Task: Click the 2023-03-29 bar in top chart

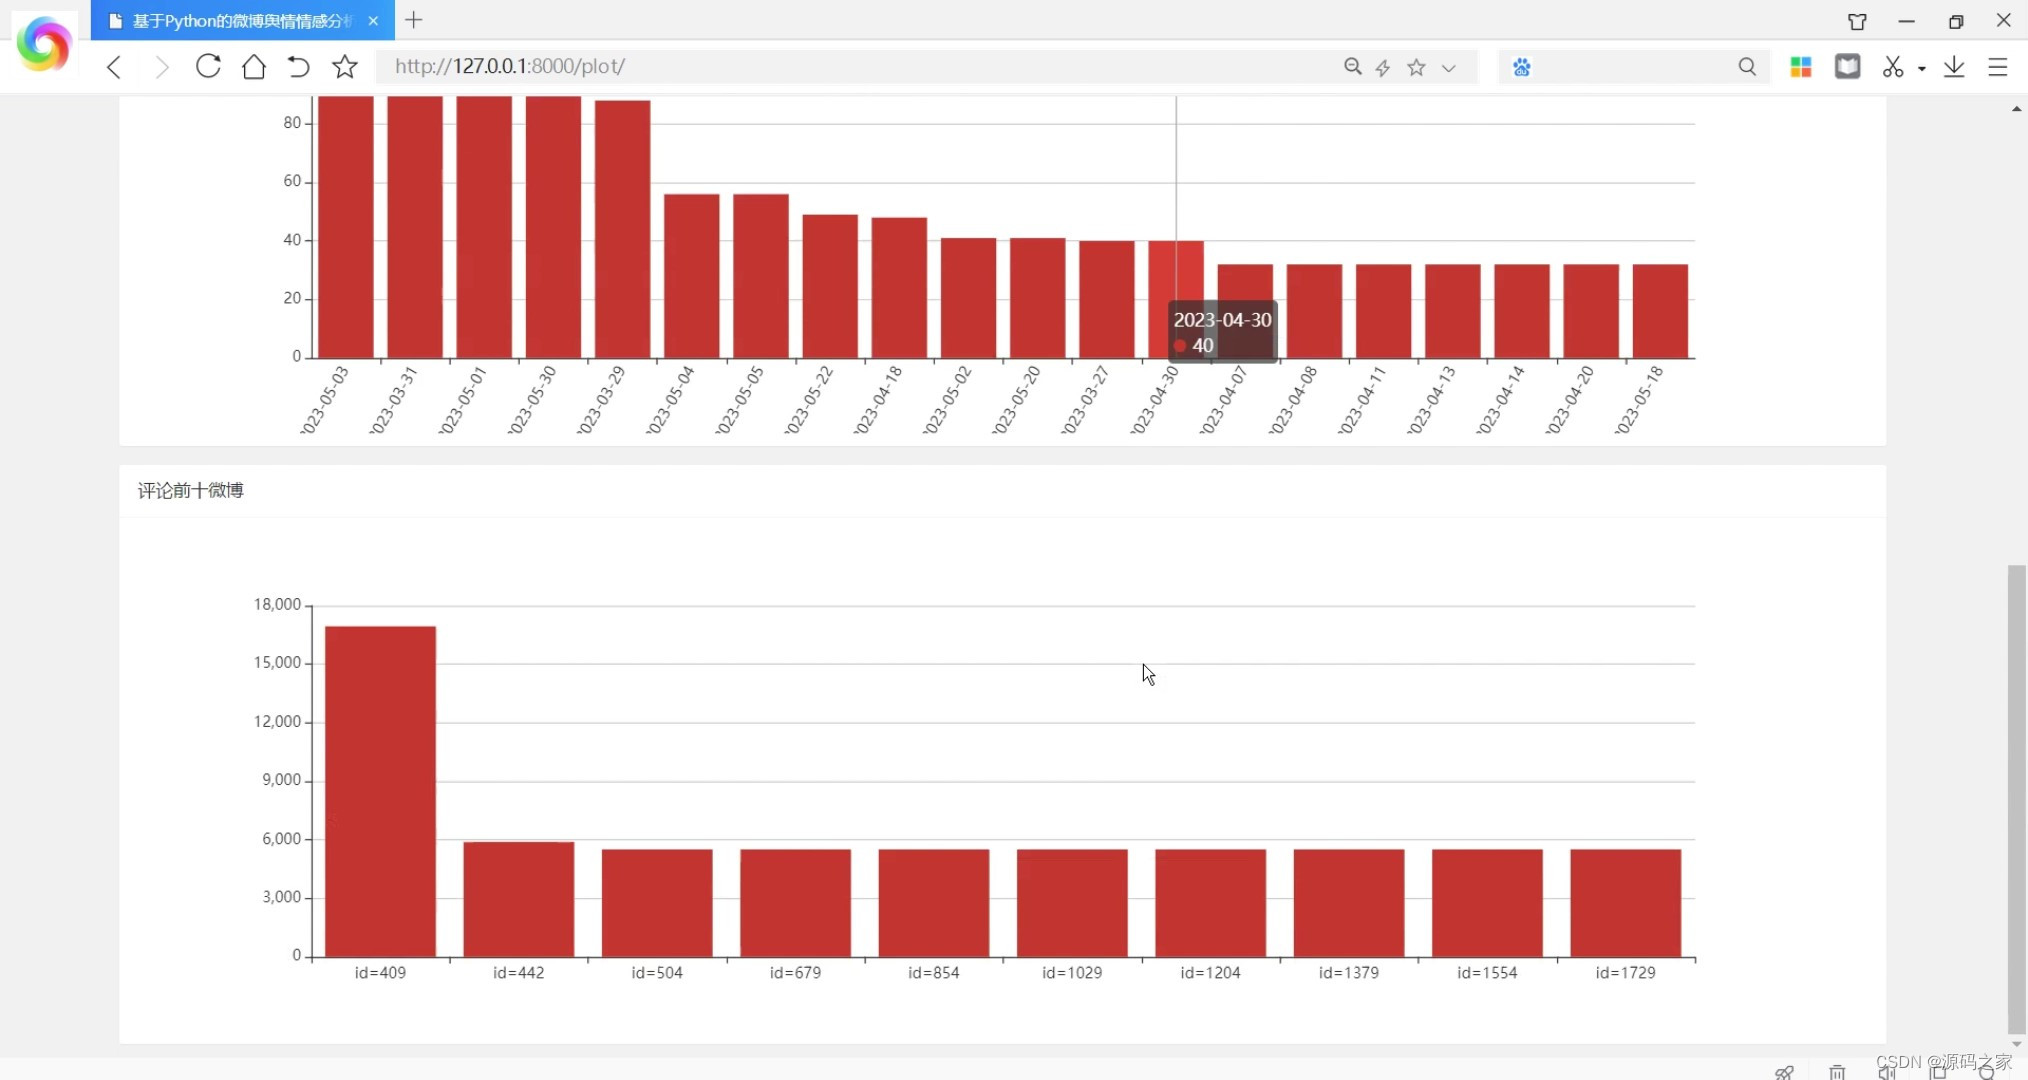Action: click(x=622, y=229)
